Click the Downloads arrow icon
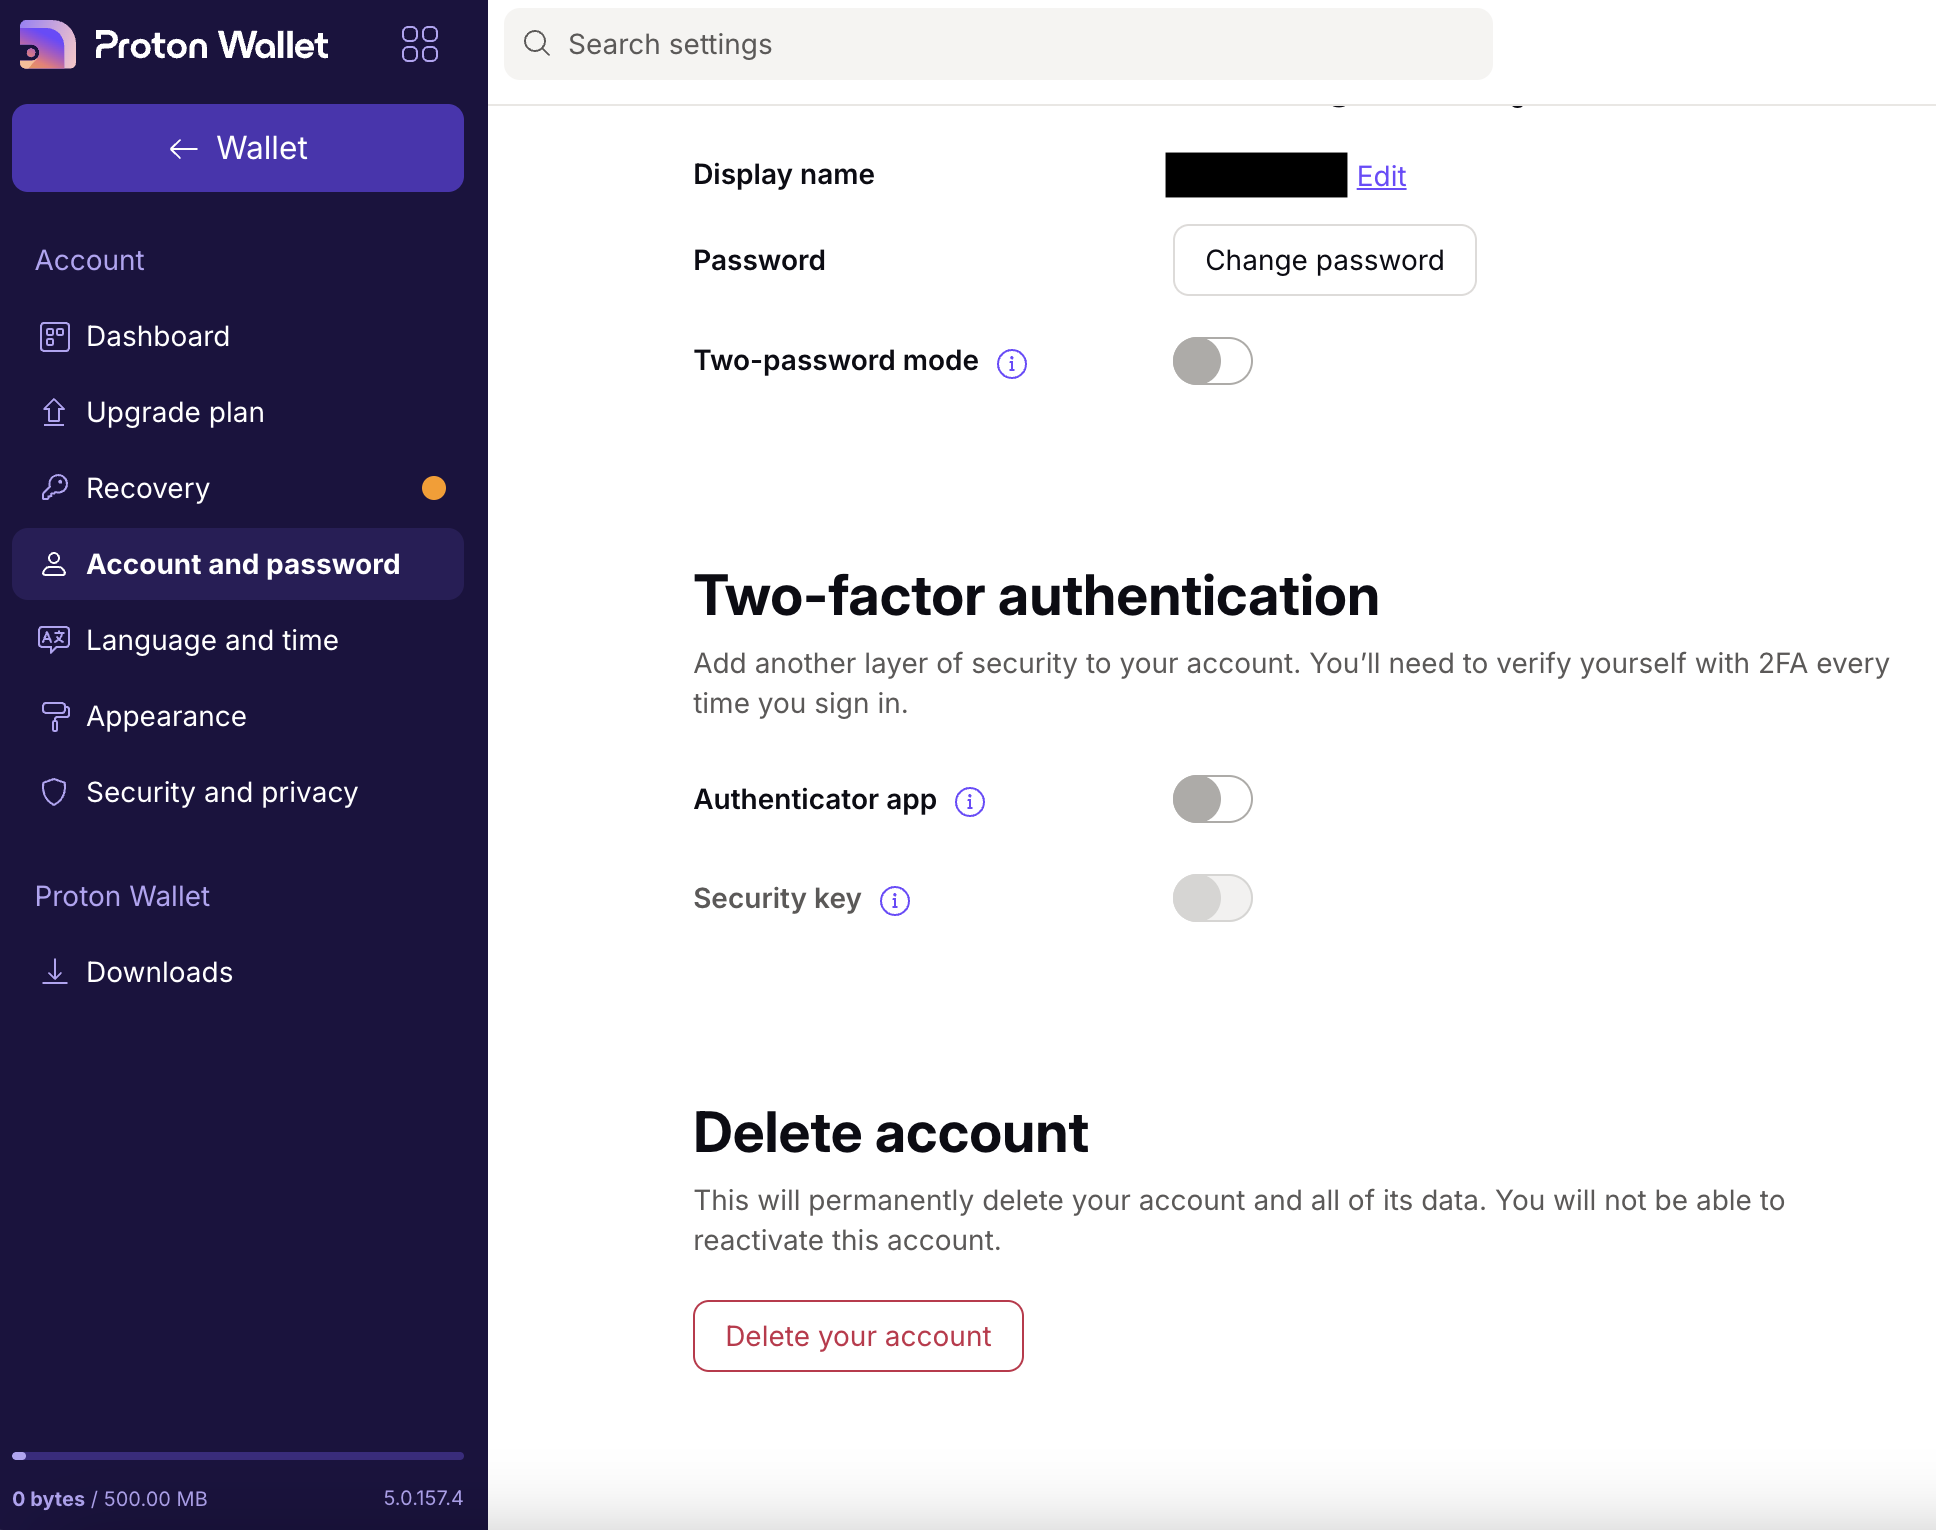1936x1530 pixels. point(55,971)
